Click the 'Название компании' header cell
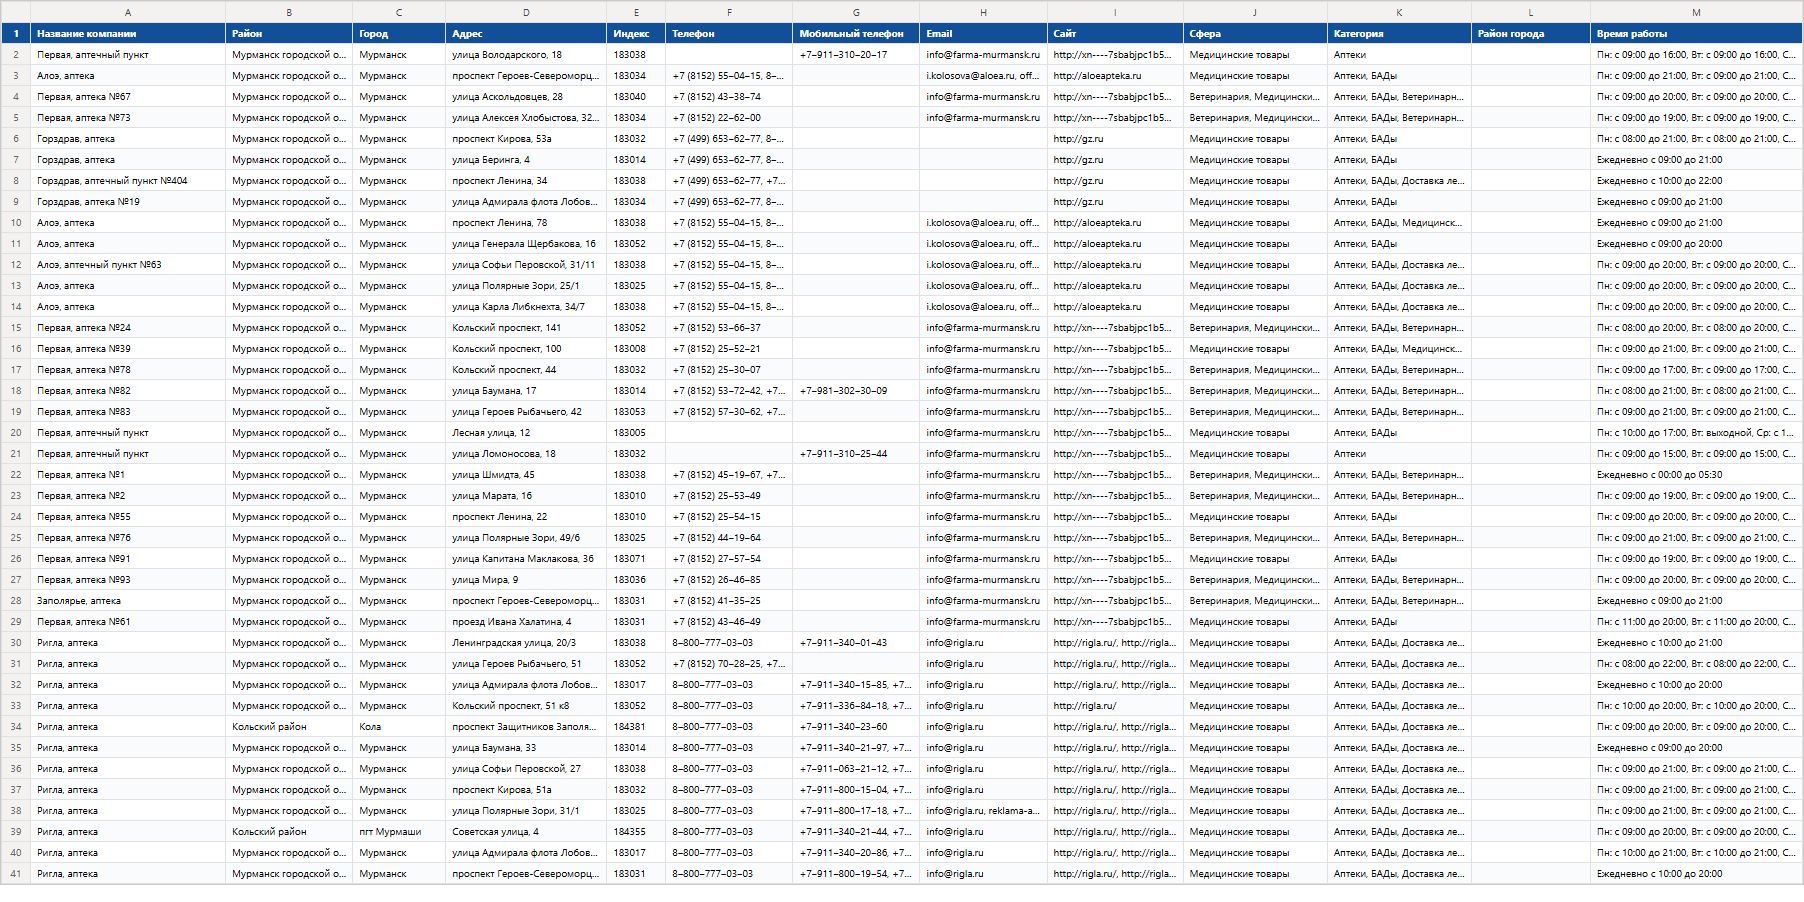1804x902 pixels. (128, 34)
